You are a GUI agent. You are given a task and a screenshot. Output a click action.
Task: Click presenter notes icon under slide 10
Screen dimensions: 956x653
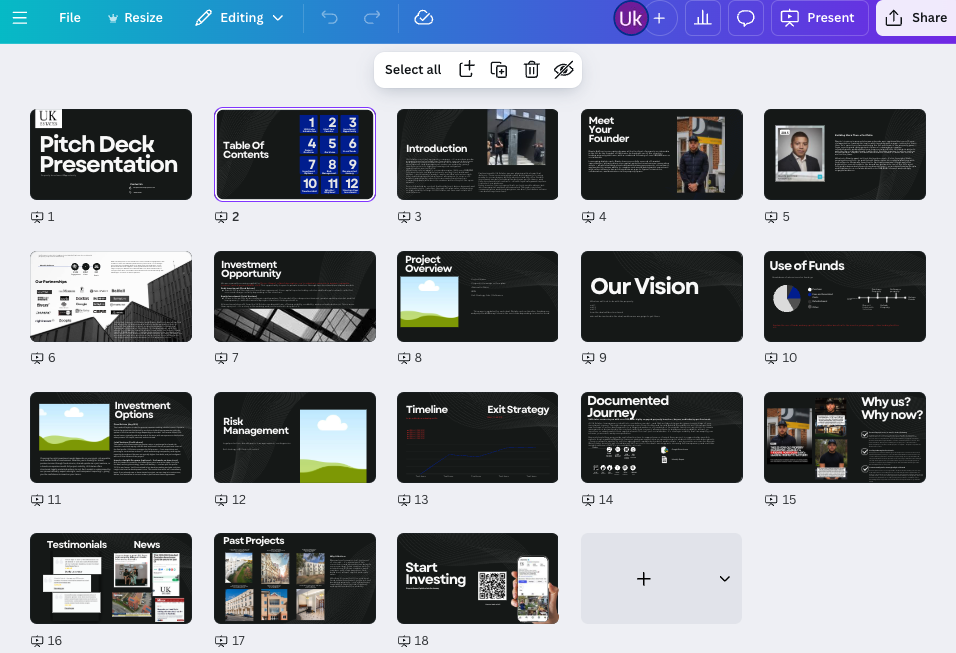(x=771, y=358)
